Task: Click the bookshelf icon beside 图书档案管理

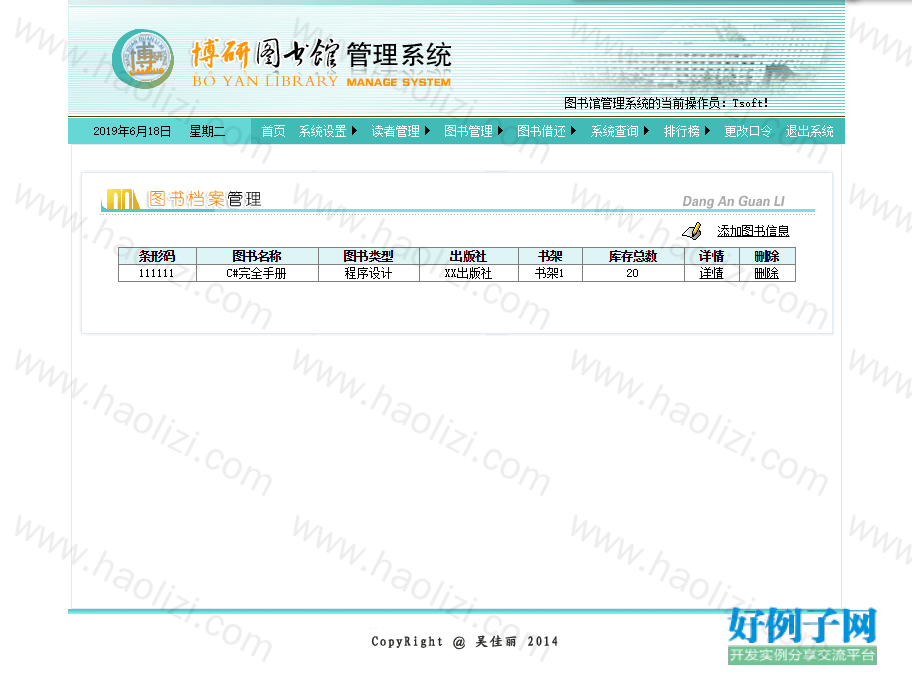Action: click(x=123, y=199)
